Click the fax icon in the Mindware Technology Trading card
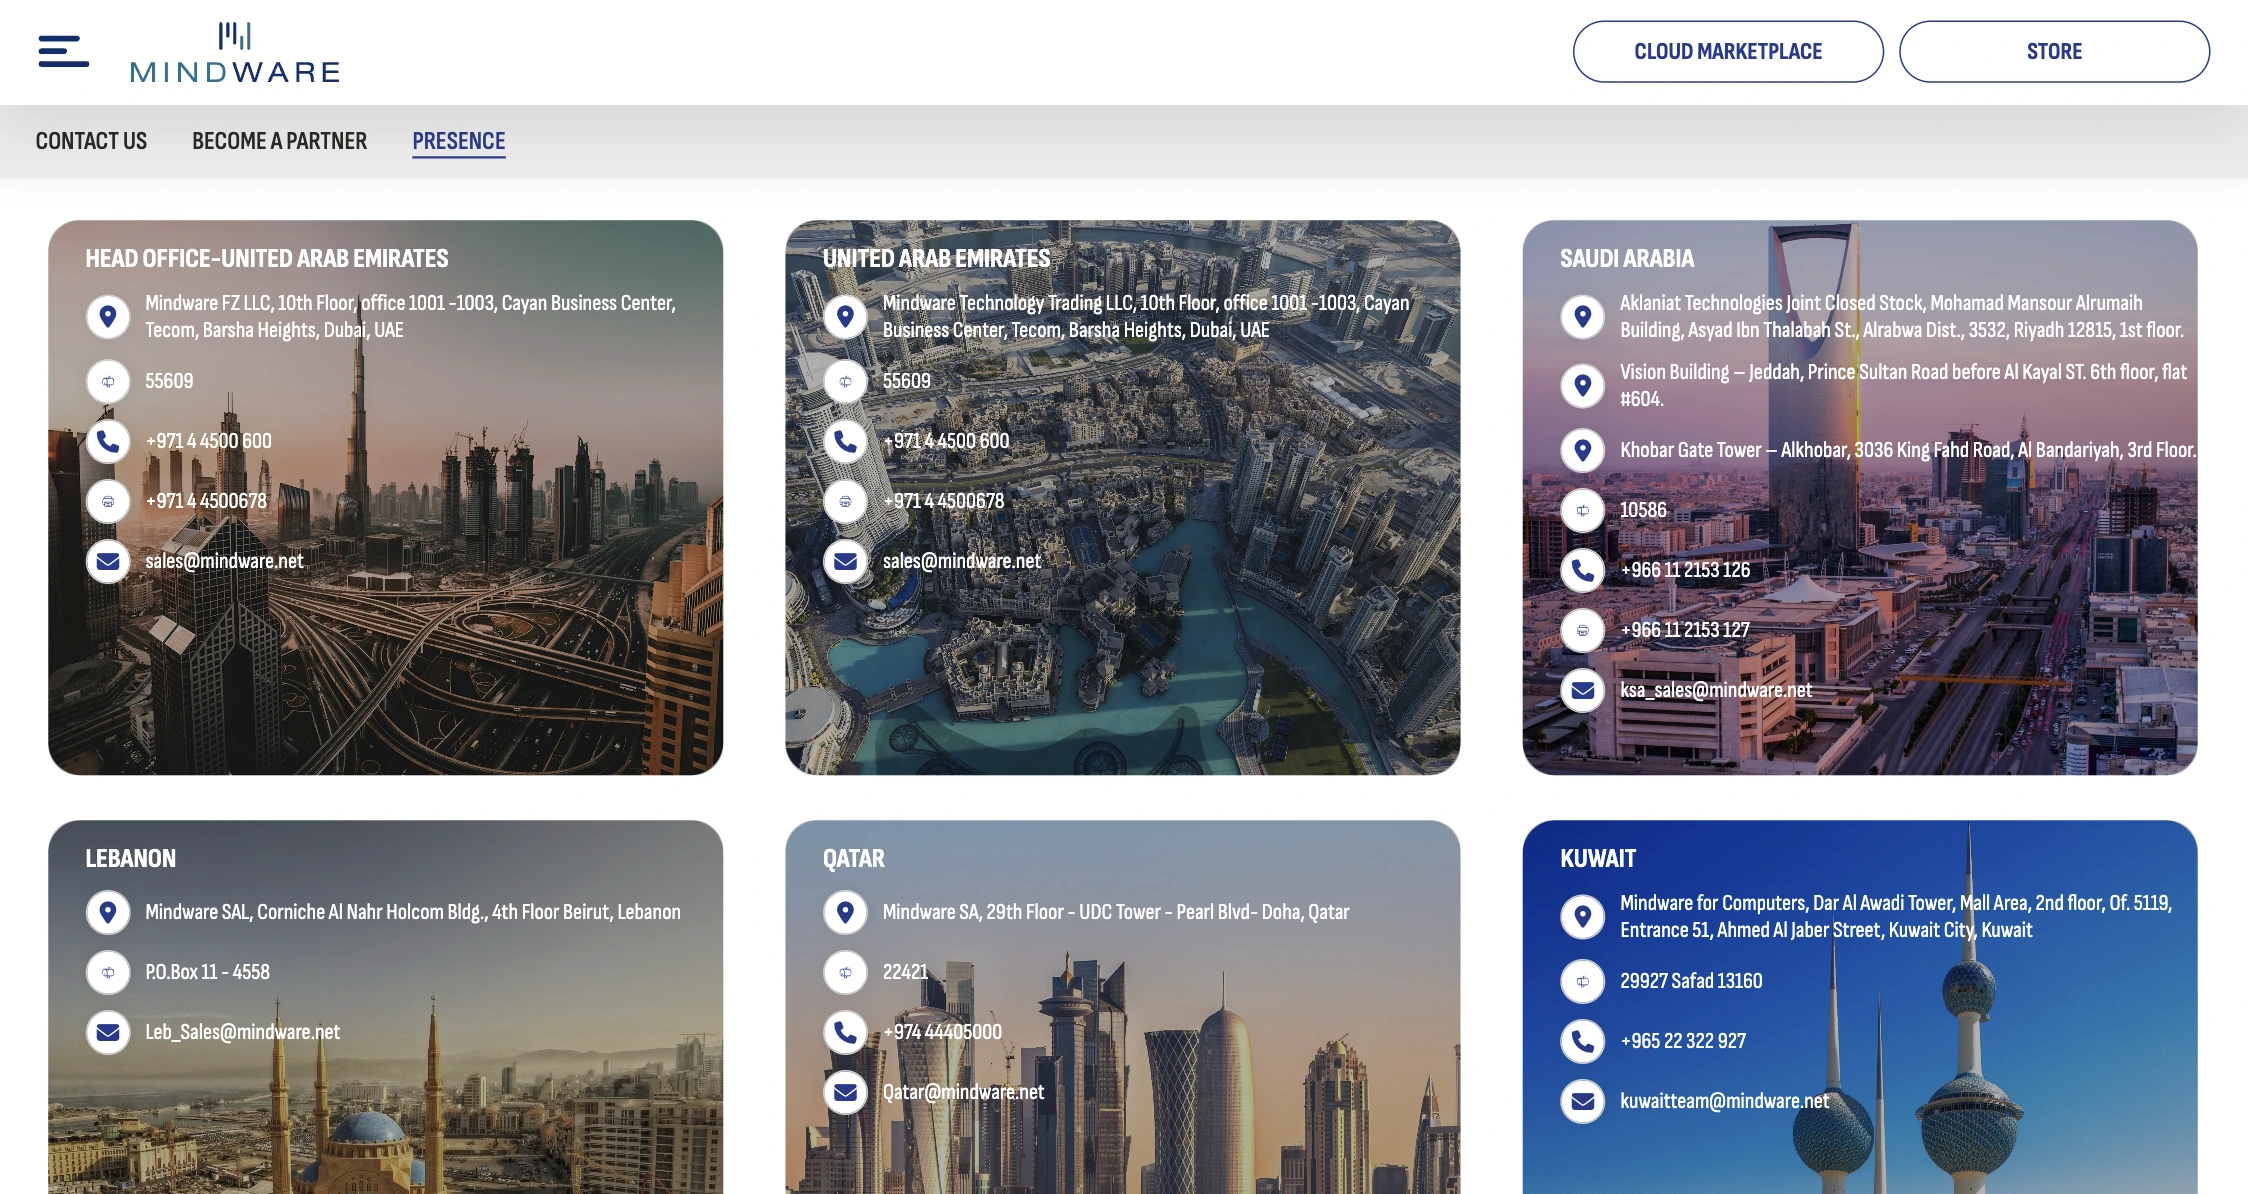2248x1194 pixels. pos(845,501)
